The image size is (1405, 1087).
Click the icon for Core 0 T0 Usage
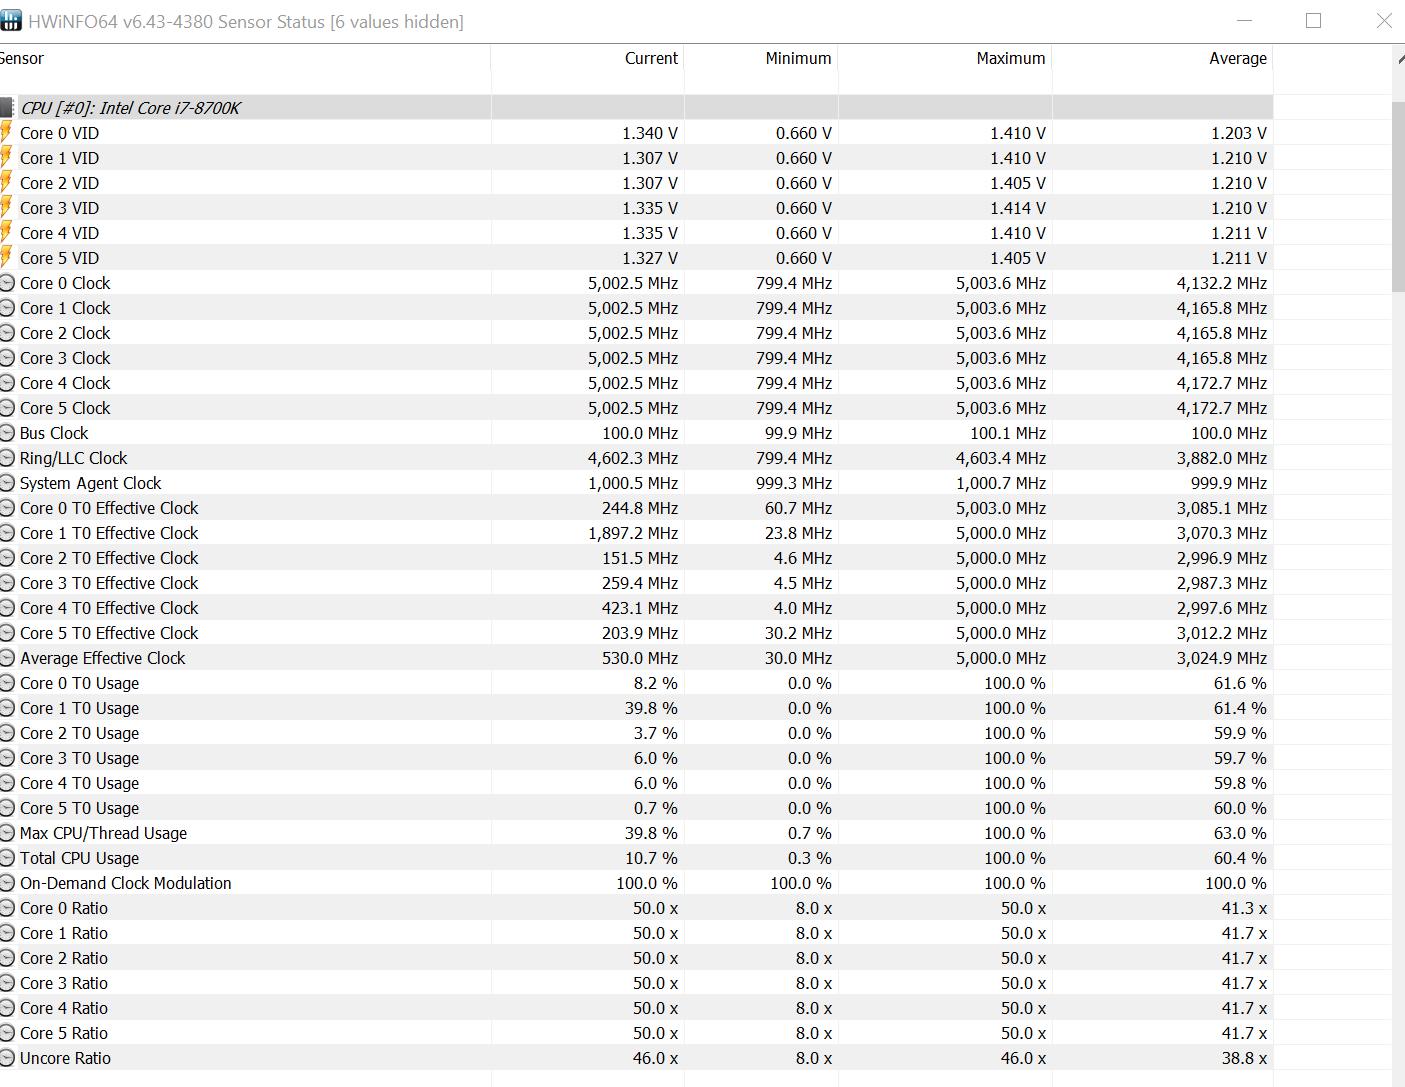[7, 683]
